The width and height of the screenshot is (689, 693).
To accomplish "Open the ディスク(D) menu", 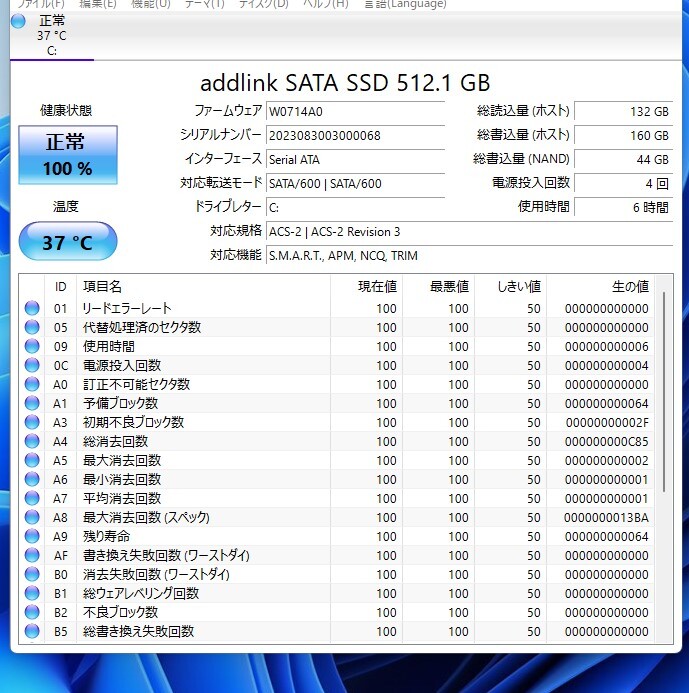I will pos(263,4).
